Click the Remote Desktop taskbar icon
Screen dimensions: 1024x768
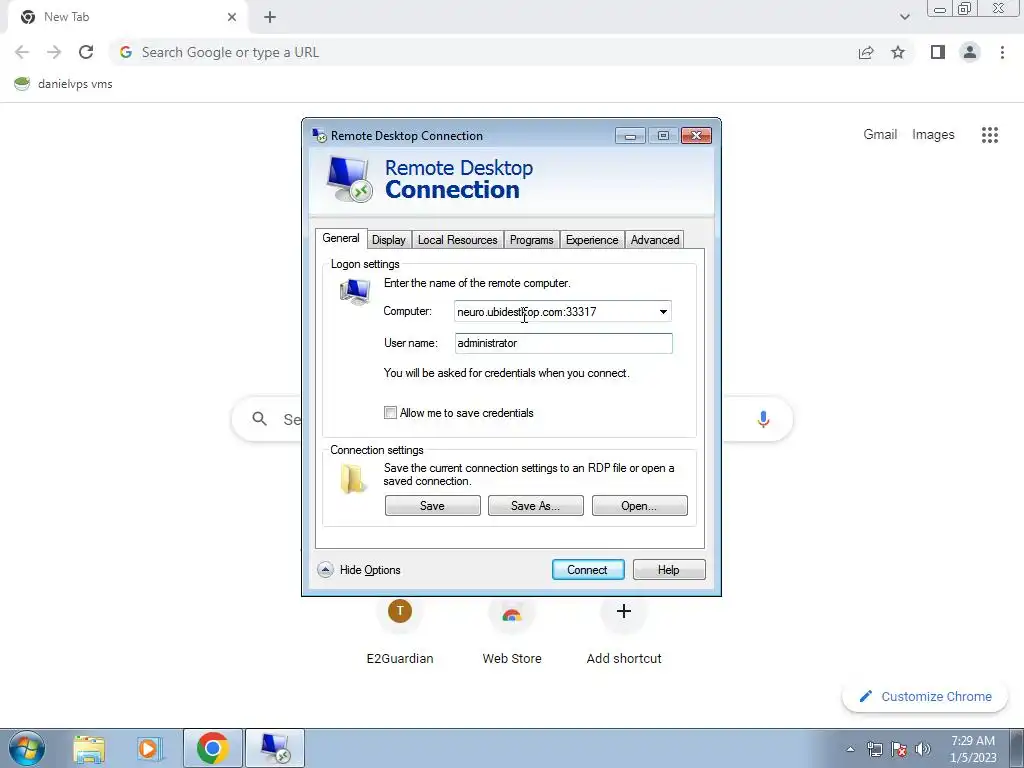(275, 748)
